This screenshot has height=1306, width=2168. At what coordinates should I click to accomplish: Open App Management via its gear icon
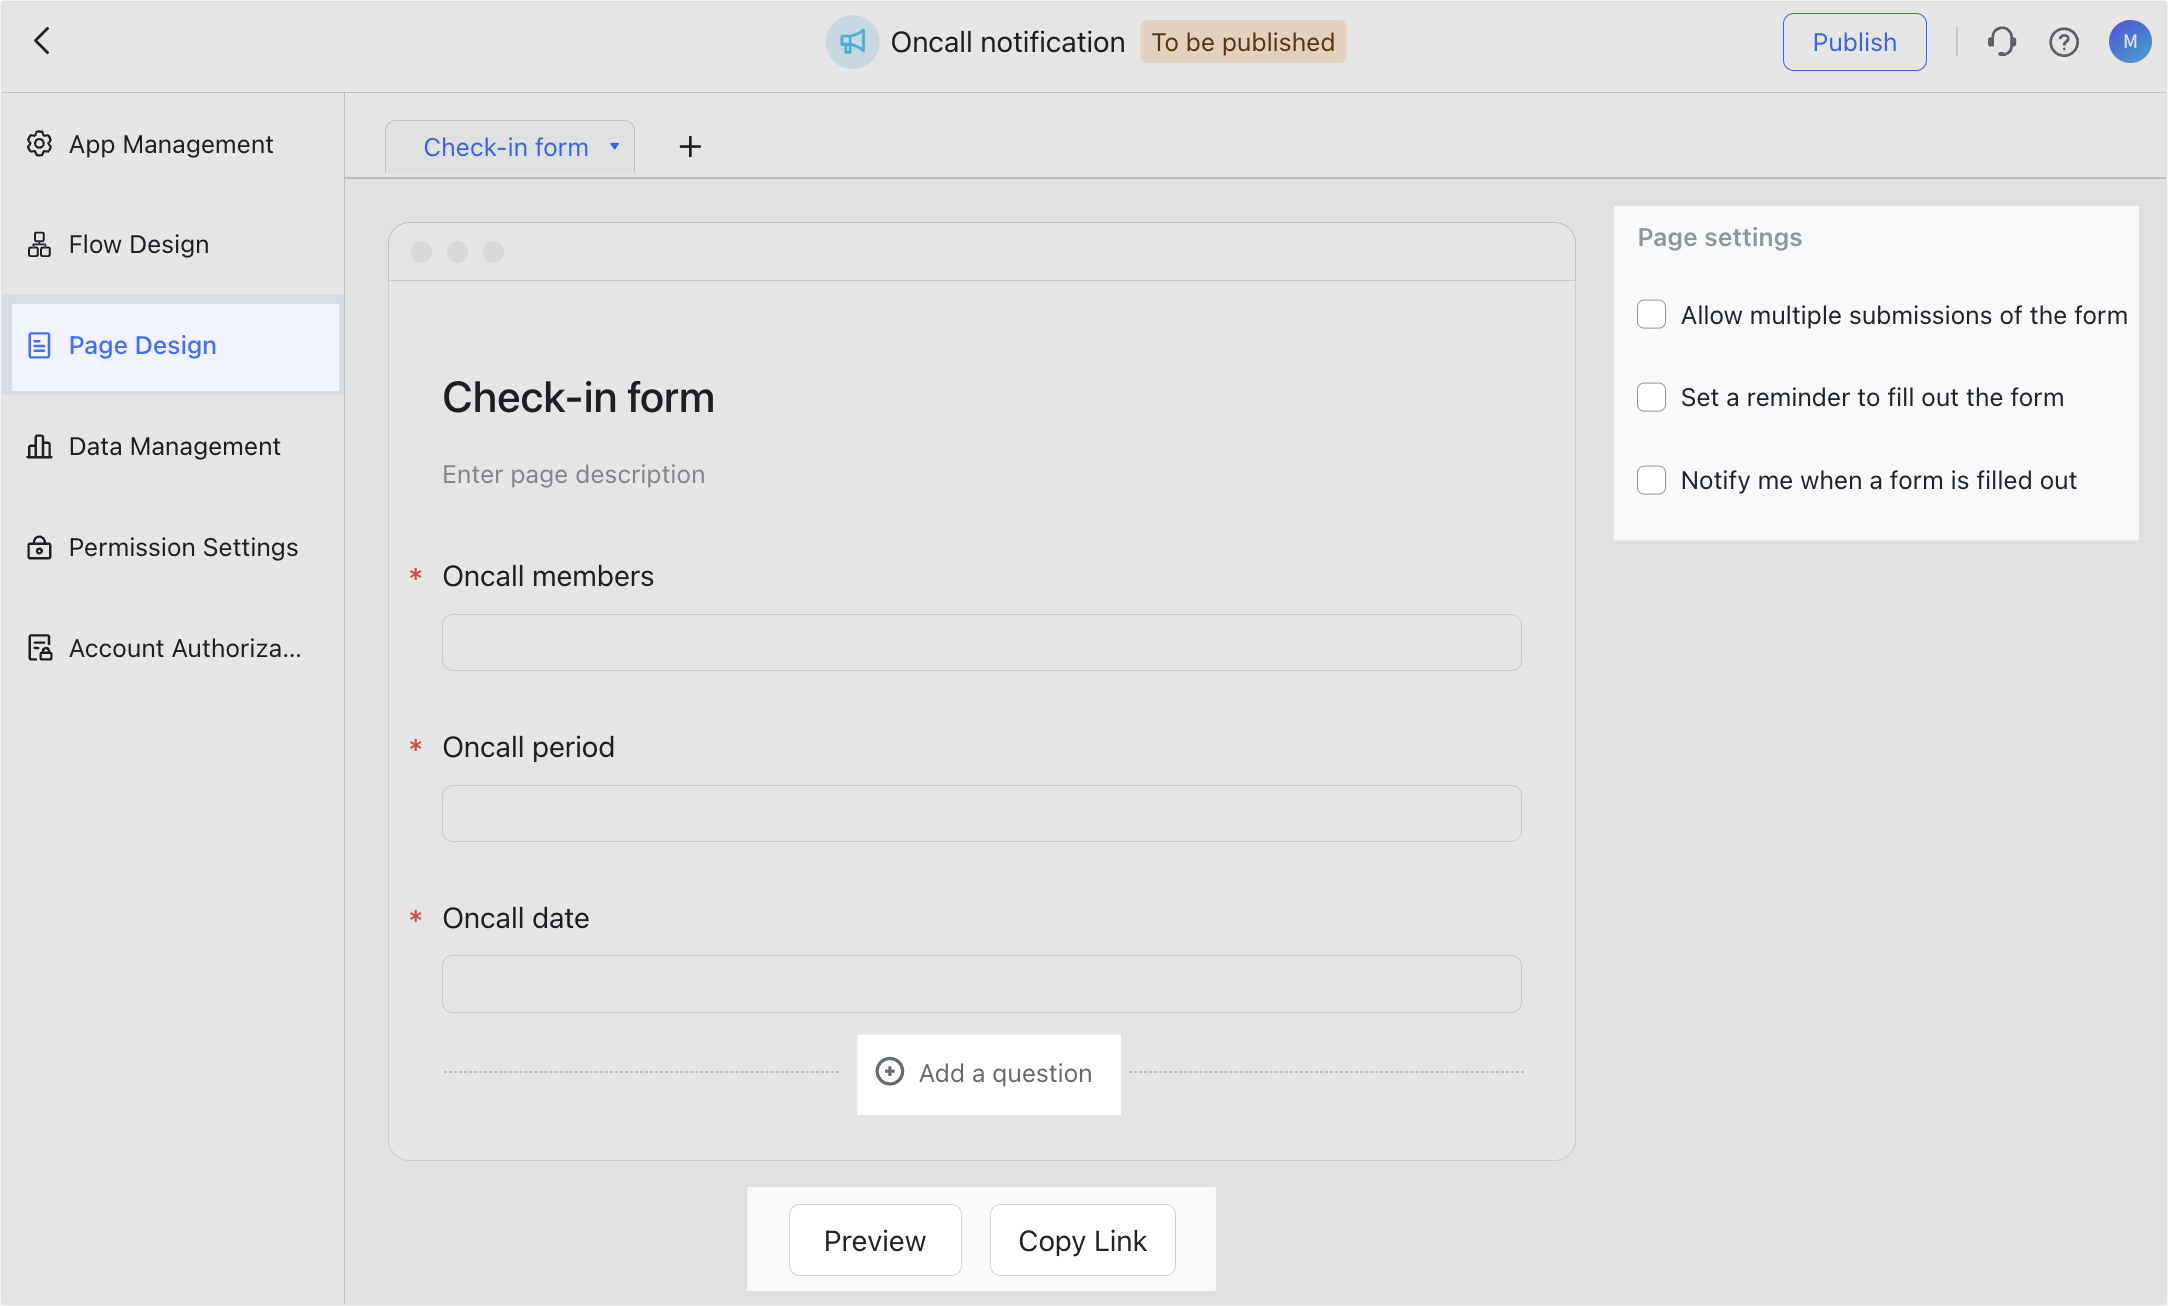(39, 143)
